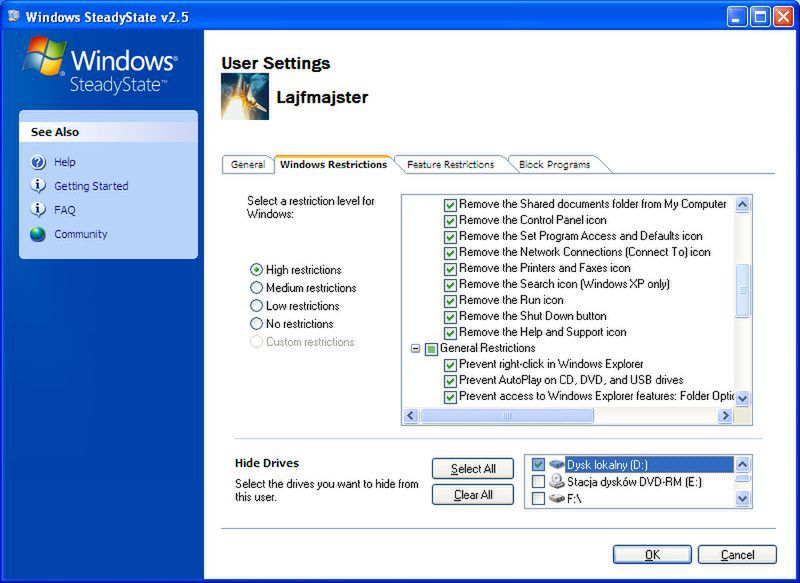
Task: Click the SteadyState title bar icon
Action: point(14,16)
